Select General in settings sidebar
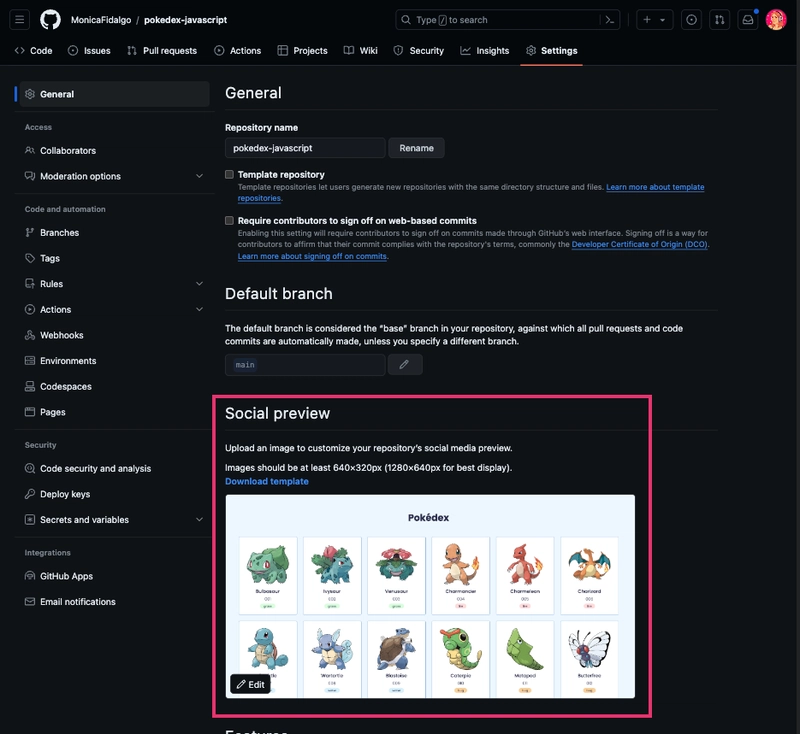This screenshot has width=800, height=734. coord(114,94)
